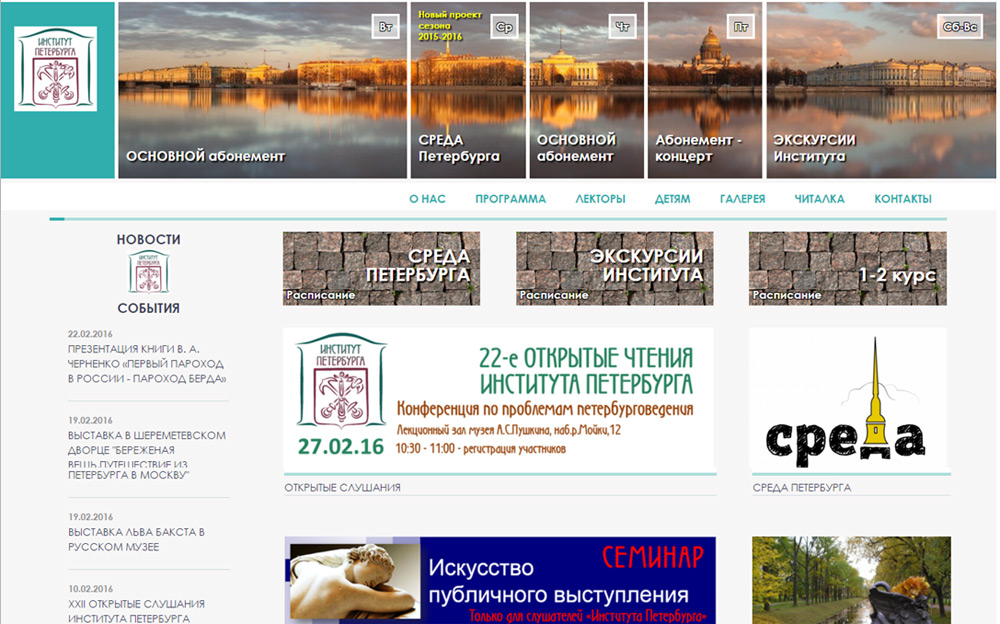The image size is (1000, 624).
Task: Open the Tuesday ОСНОВНОЙ абонемент banner
Action: point(262,90)
